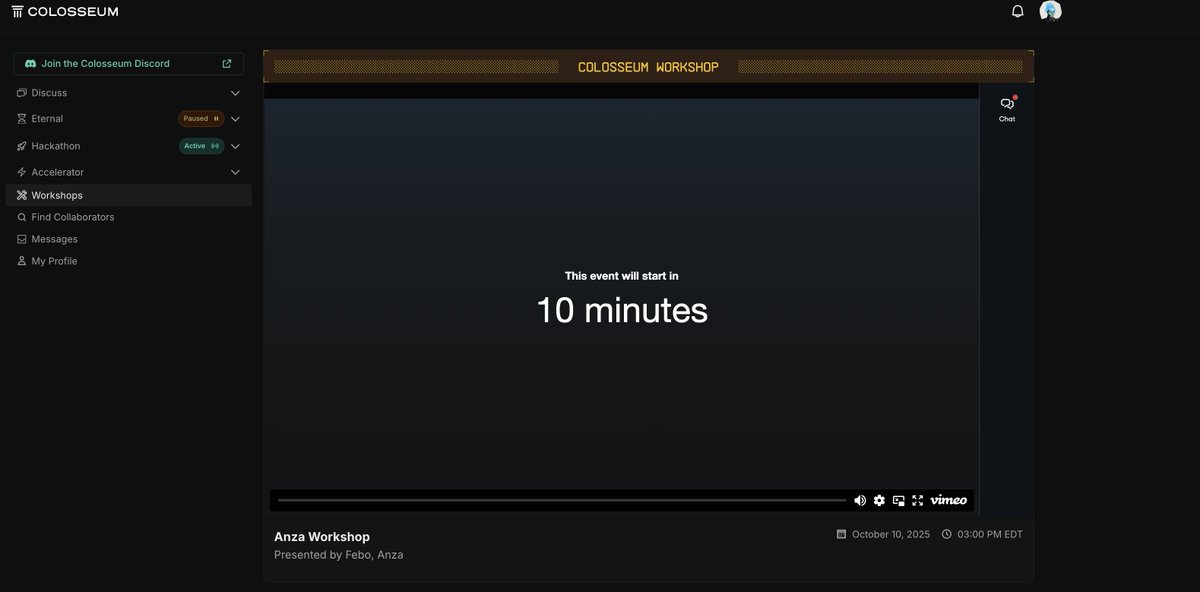Open the Messages page
This screenshot has width=1200, height=592.
(x=54, y=239)
